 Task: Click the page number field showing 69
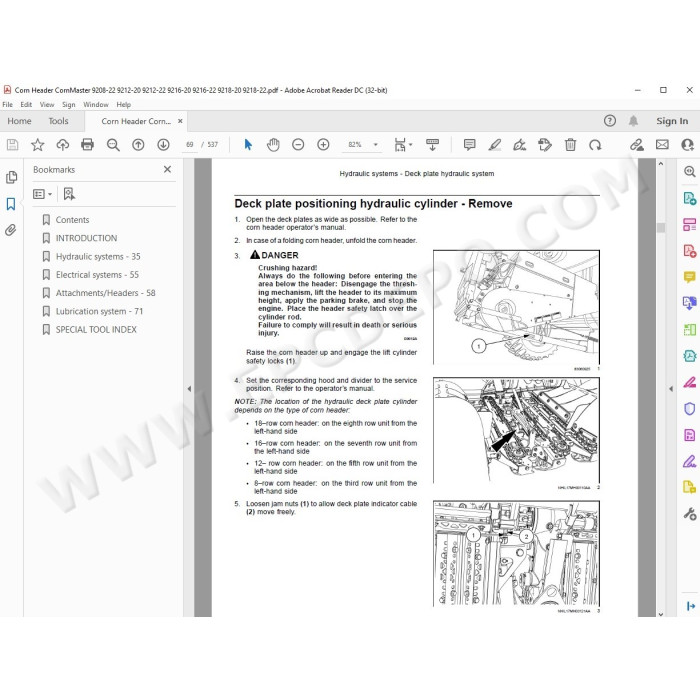pos(190,145)
